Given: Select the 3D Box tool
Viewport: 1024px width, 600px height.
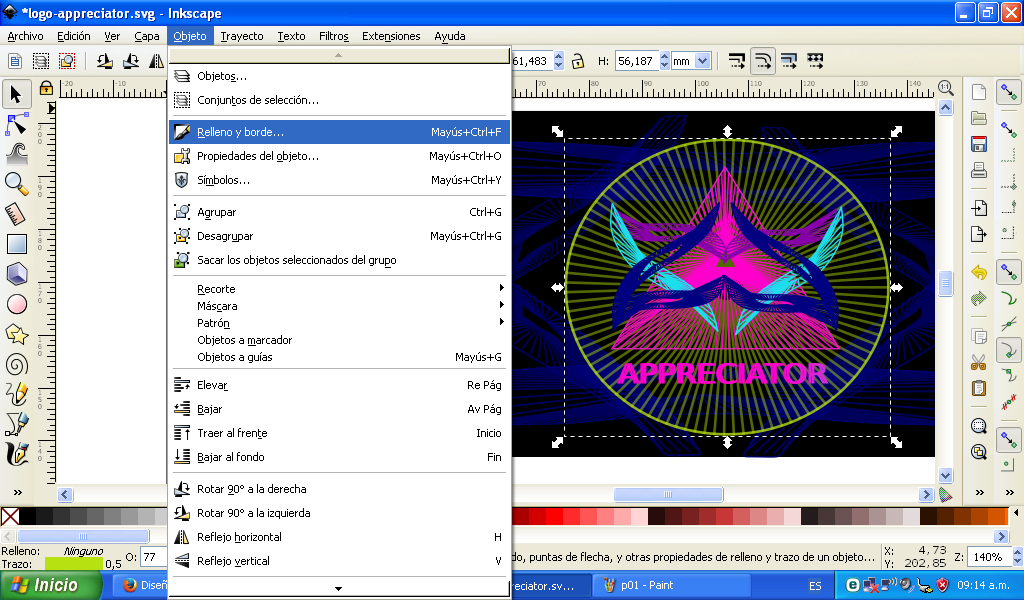Looking at the screenshot, I should 16,274.
